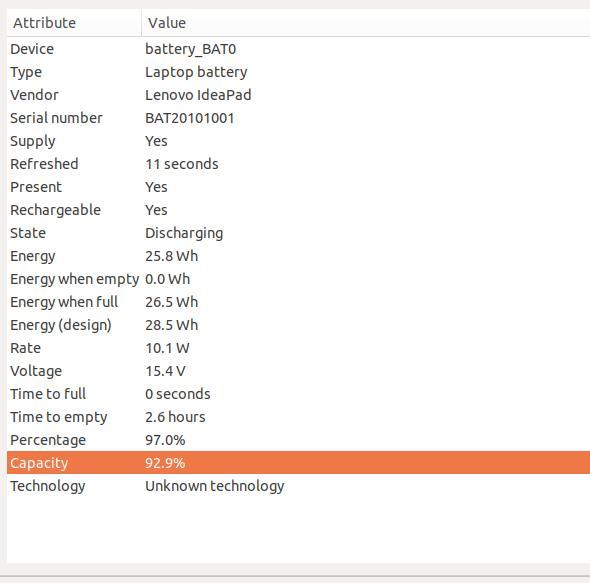Image resolution: width=590 pixels, height=583 pixels.
Task: Click the Attribute column header
Action: coord(74,23)
